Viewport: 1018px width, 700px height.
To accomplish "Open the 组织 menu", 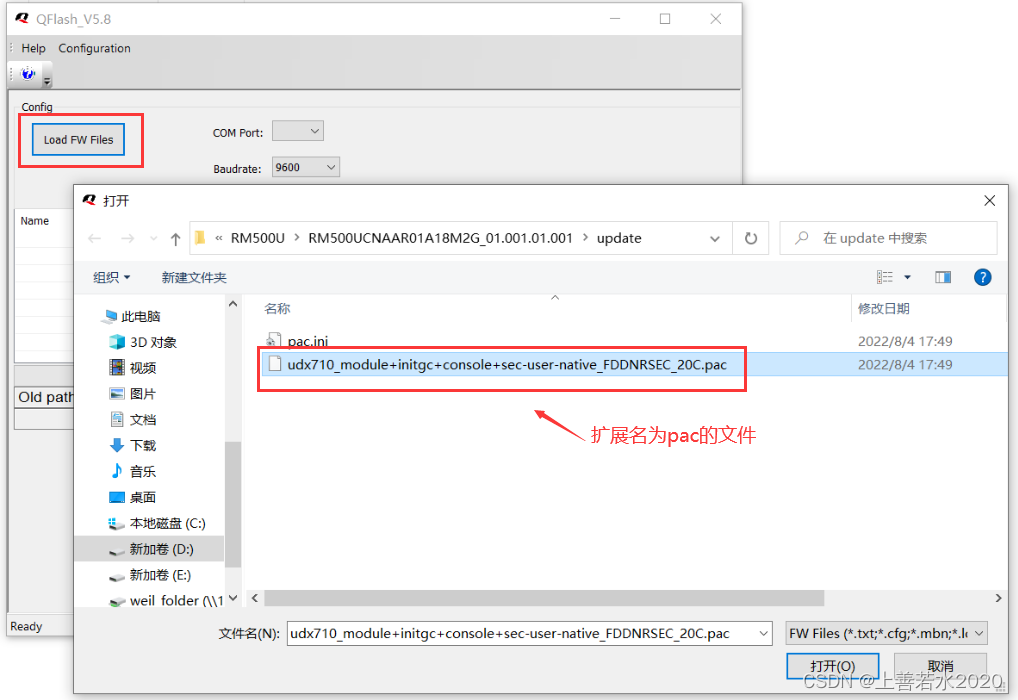I will pyautogui.click(x=112, y=277).
